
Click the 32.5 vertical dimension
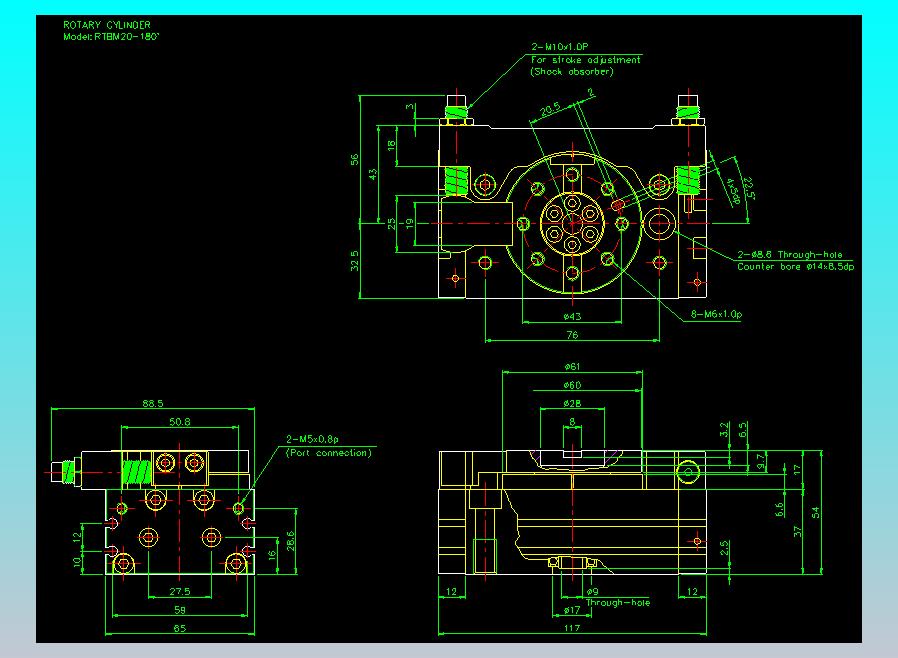[x=355, y=261]
